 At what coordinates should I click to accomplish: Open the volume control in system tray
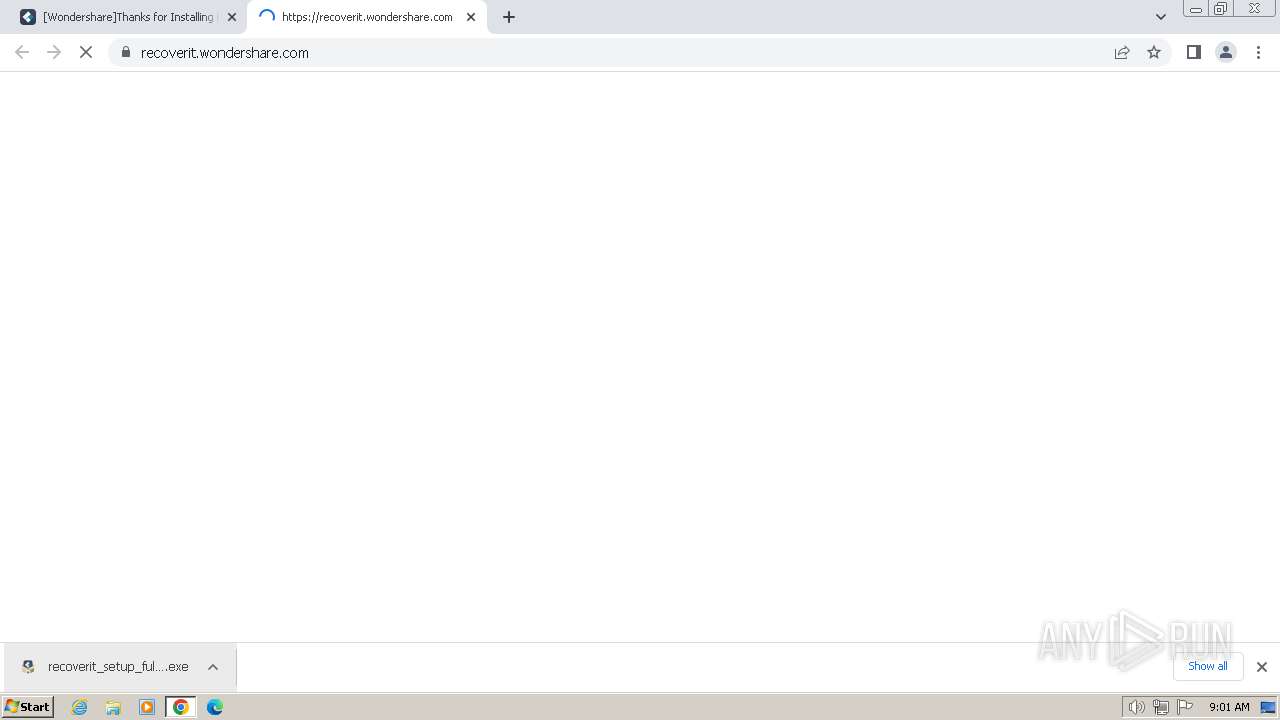1137,707
